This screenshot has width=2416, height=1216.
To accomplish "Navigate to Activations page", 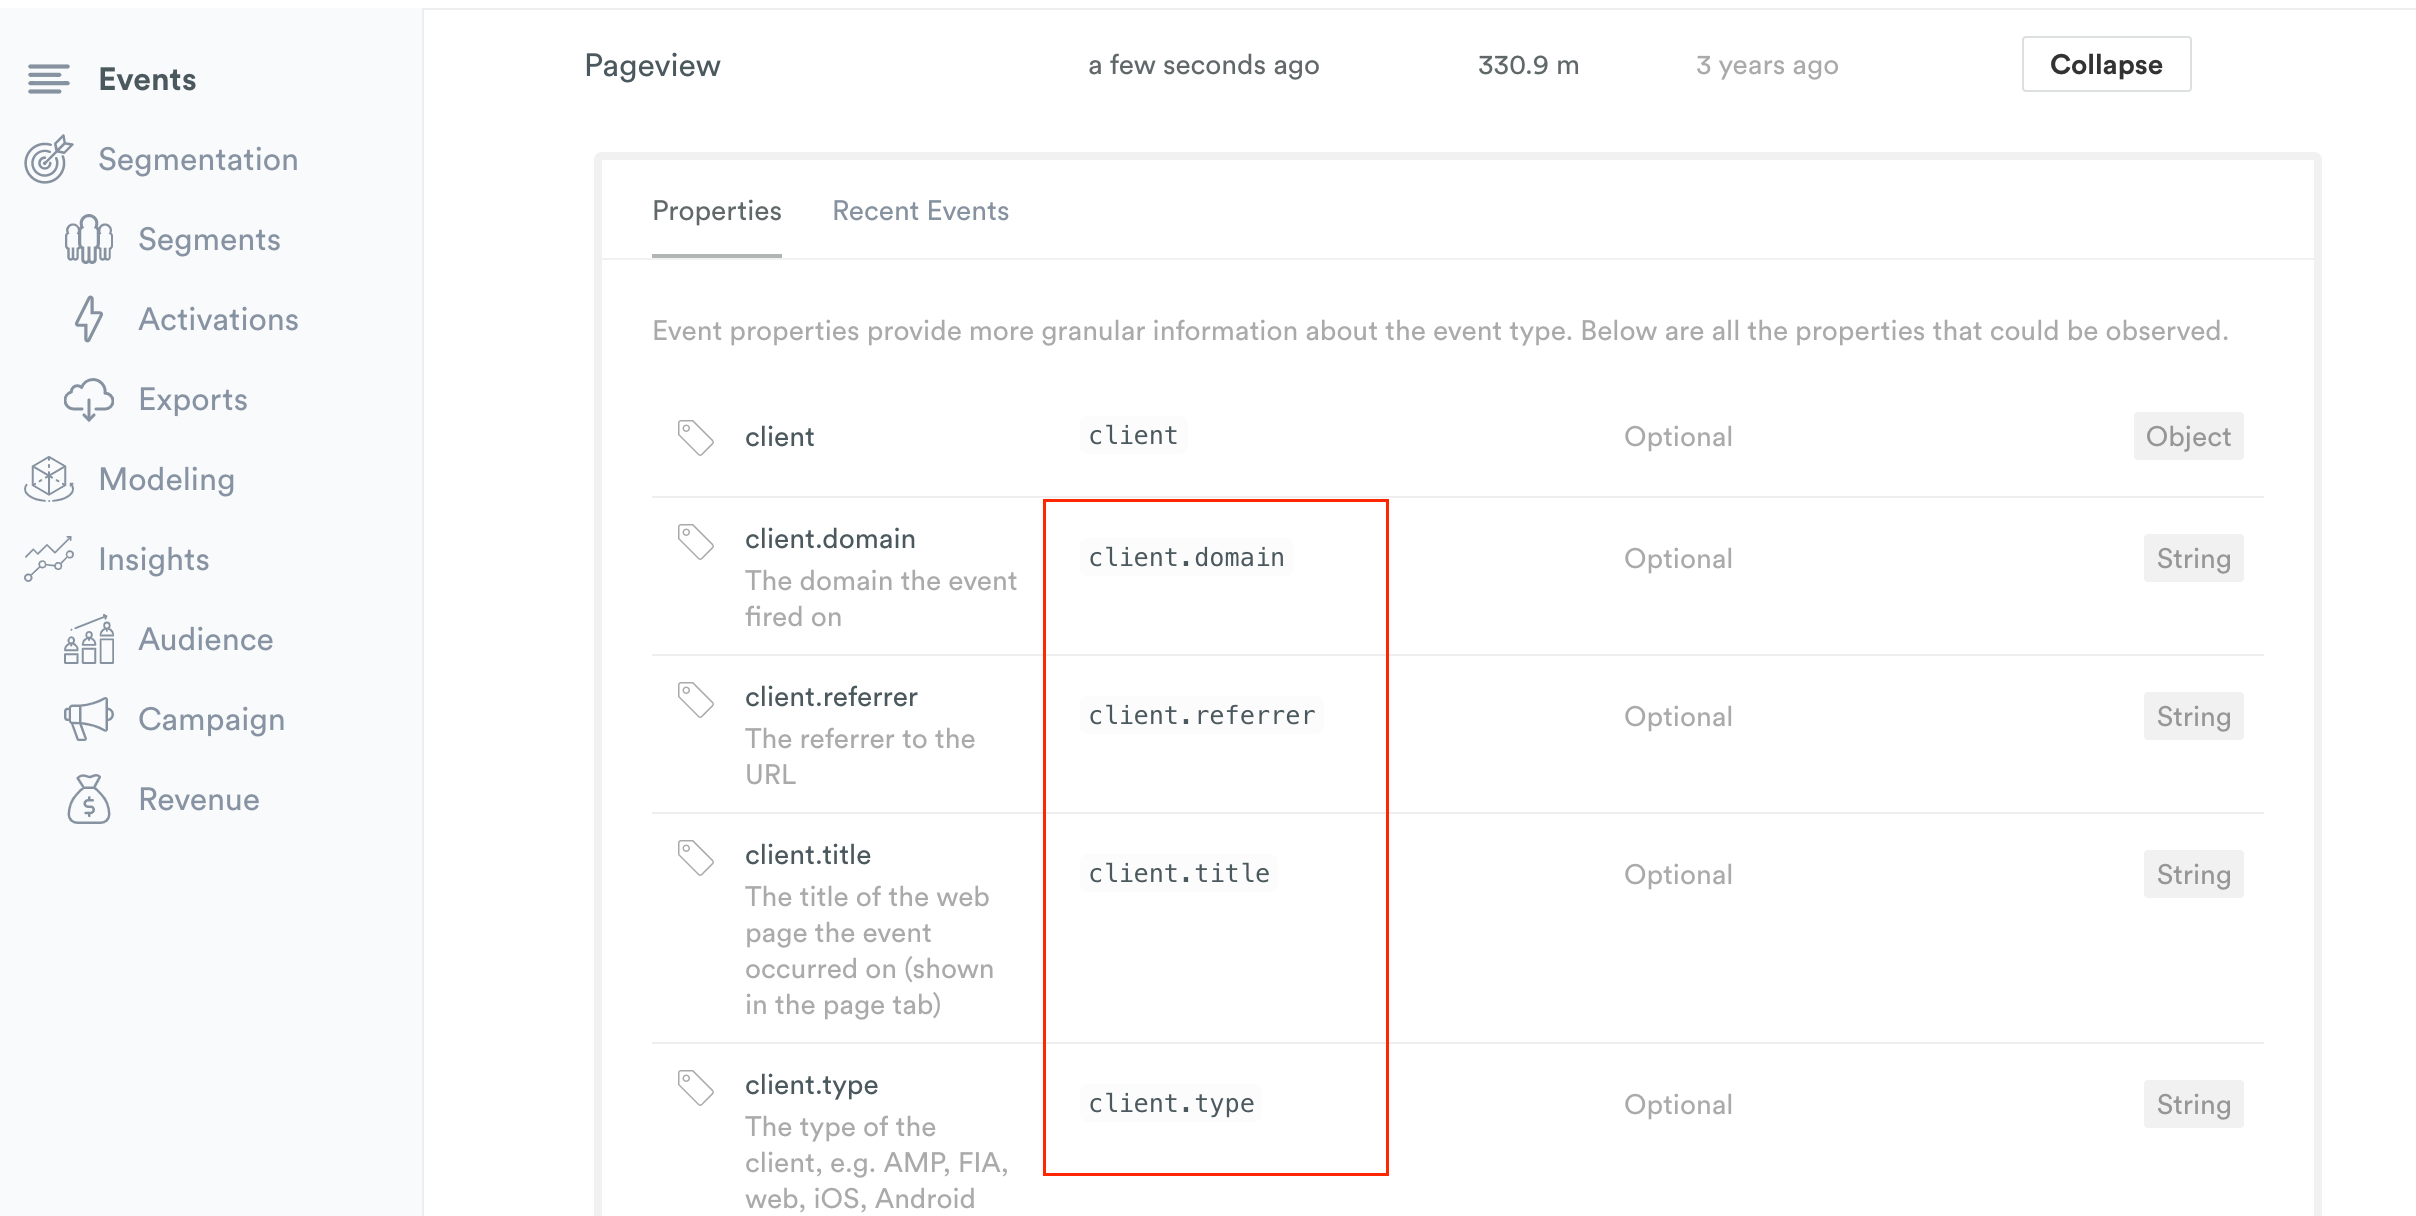I will point(218,319).
